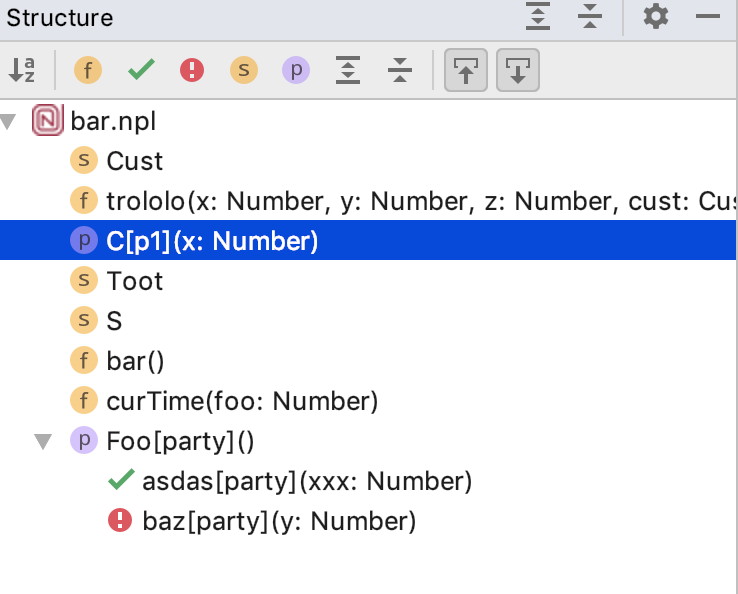Click Collapse All in the lower toolbar
This screenshot has height=594, width=738.
pos(400,70)
